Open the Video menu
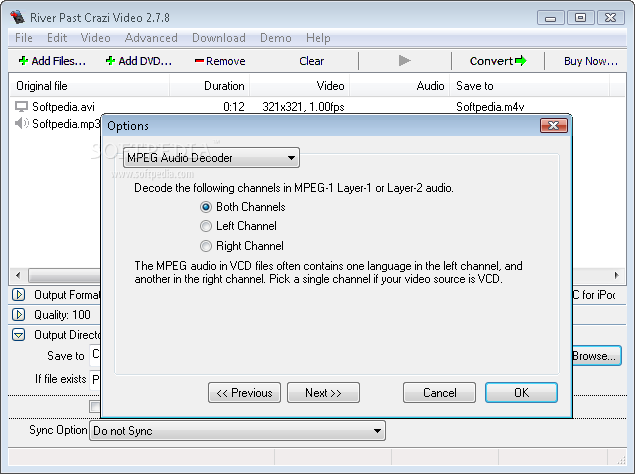Viewport: 635px width, 474px height. pos(96,38)
